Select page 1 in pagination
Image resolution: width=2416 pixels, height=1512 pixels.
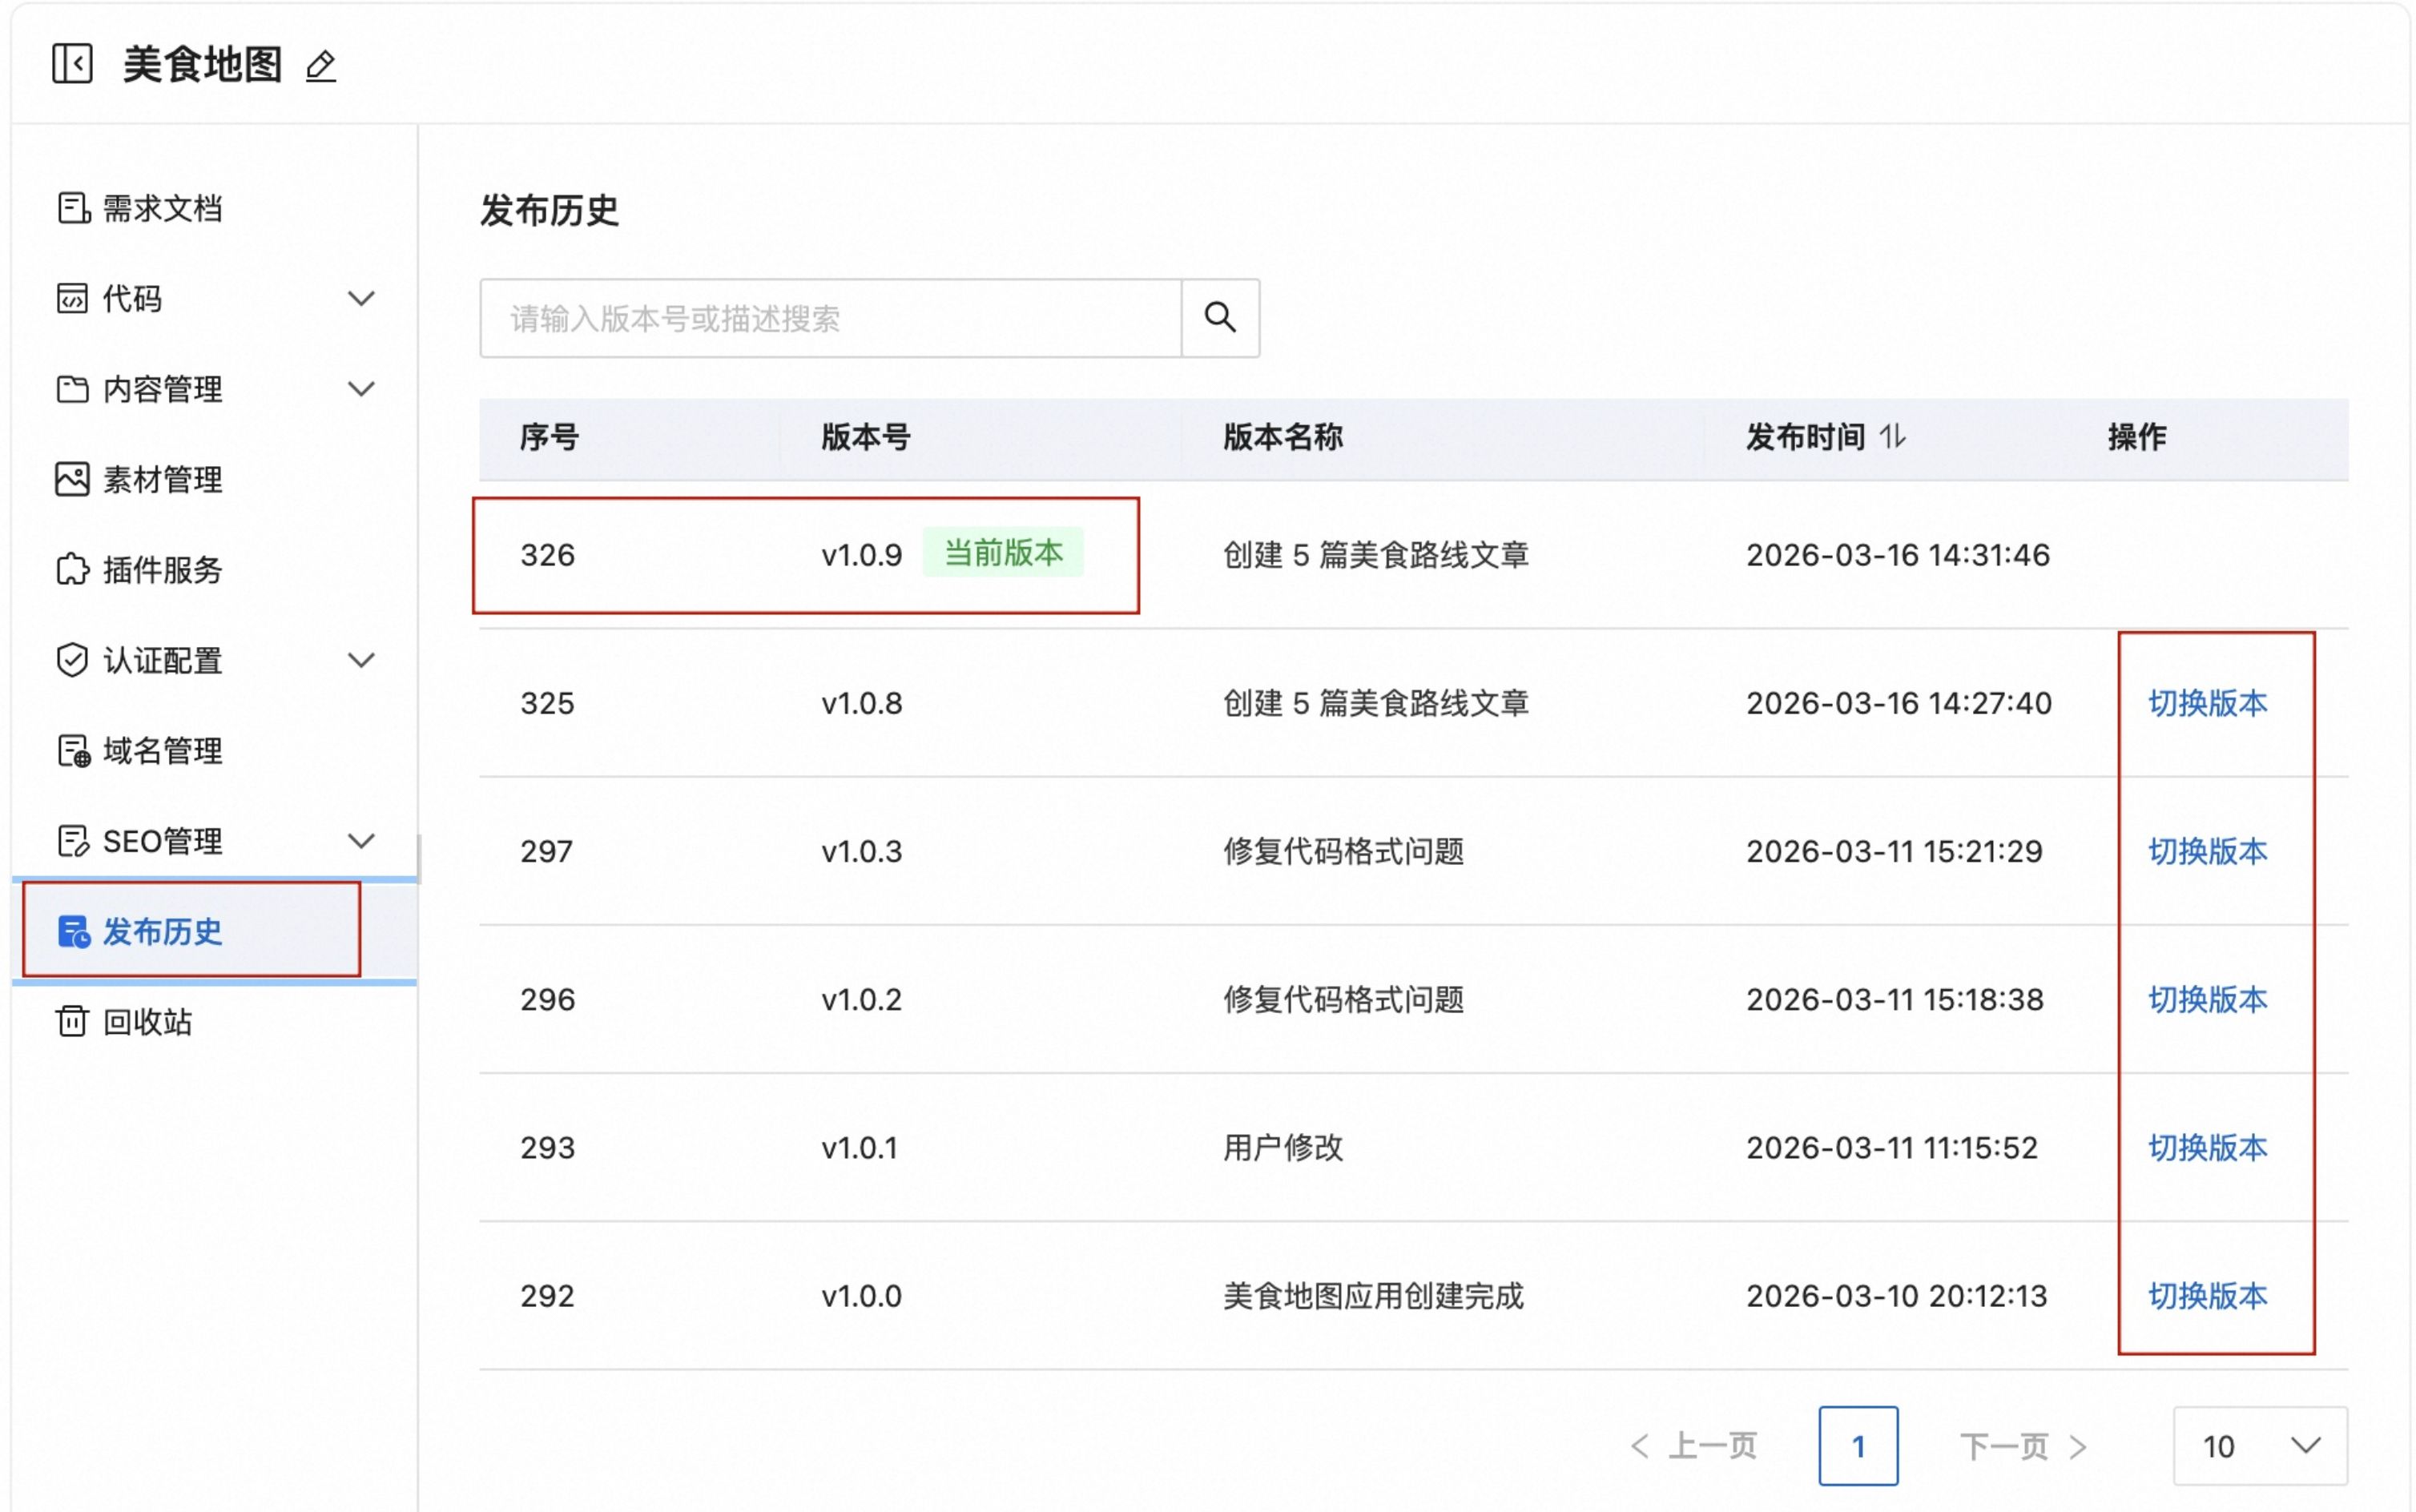pyautogui.click(x=1857, y=1445)
